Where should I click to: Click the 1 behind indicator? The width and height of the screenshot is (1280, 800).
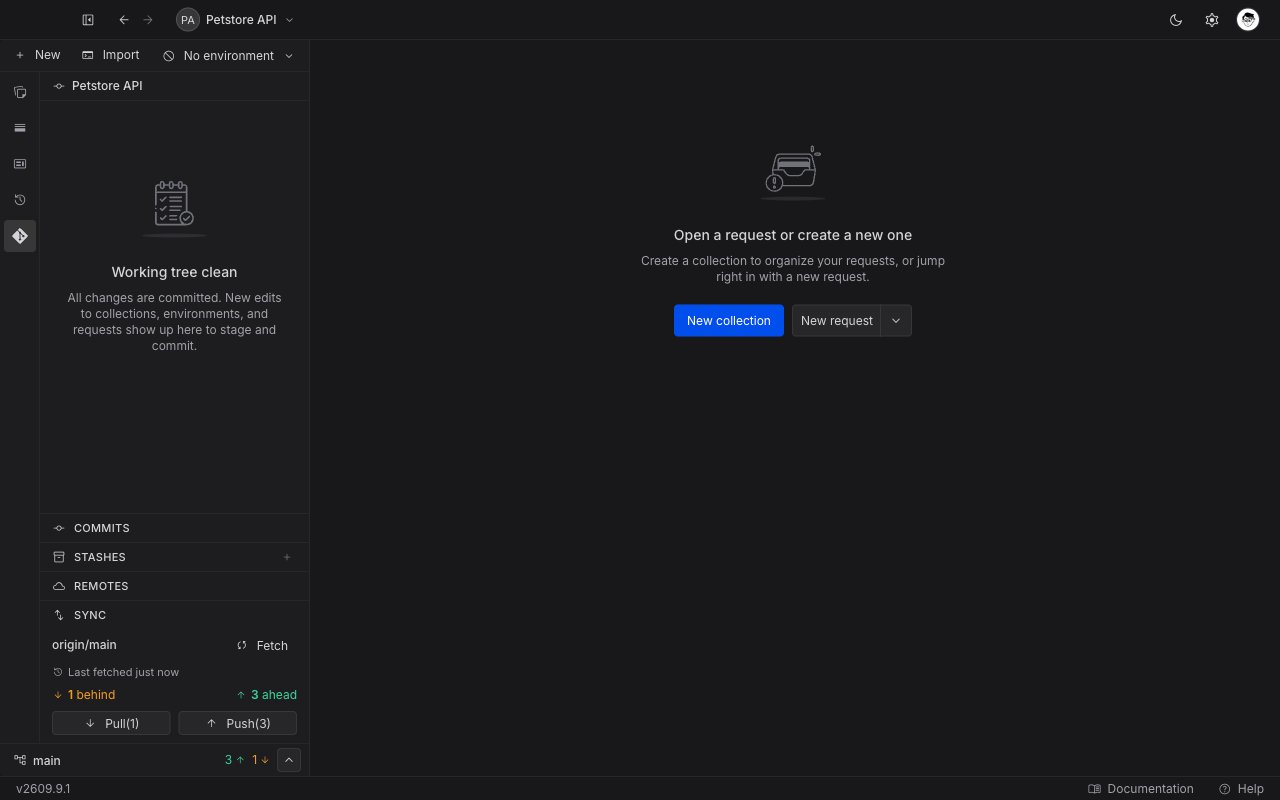coord(84,695)
